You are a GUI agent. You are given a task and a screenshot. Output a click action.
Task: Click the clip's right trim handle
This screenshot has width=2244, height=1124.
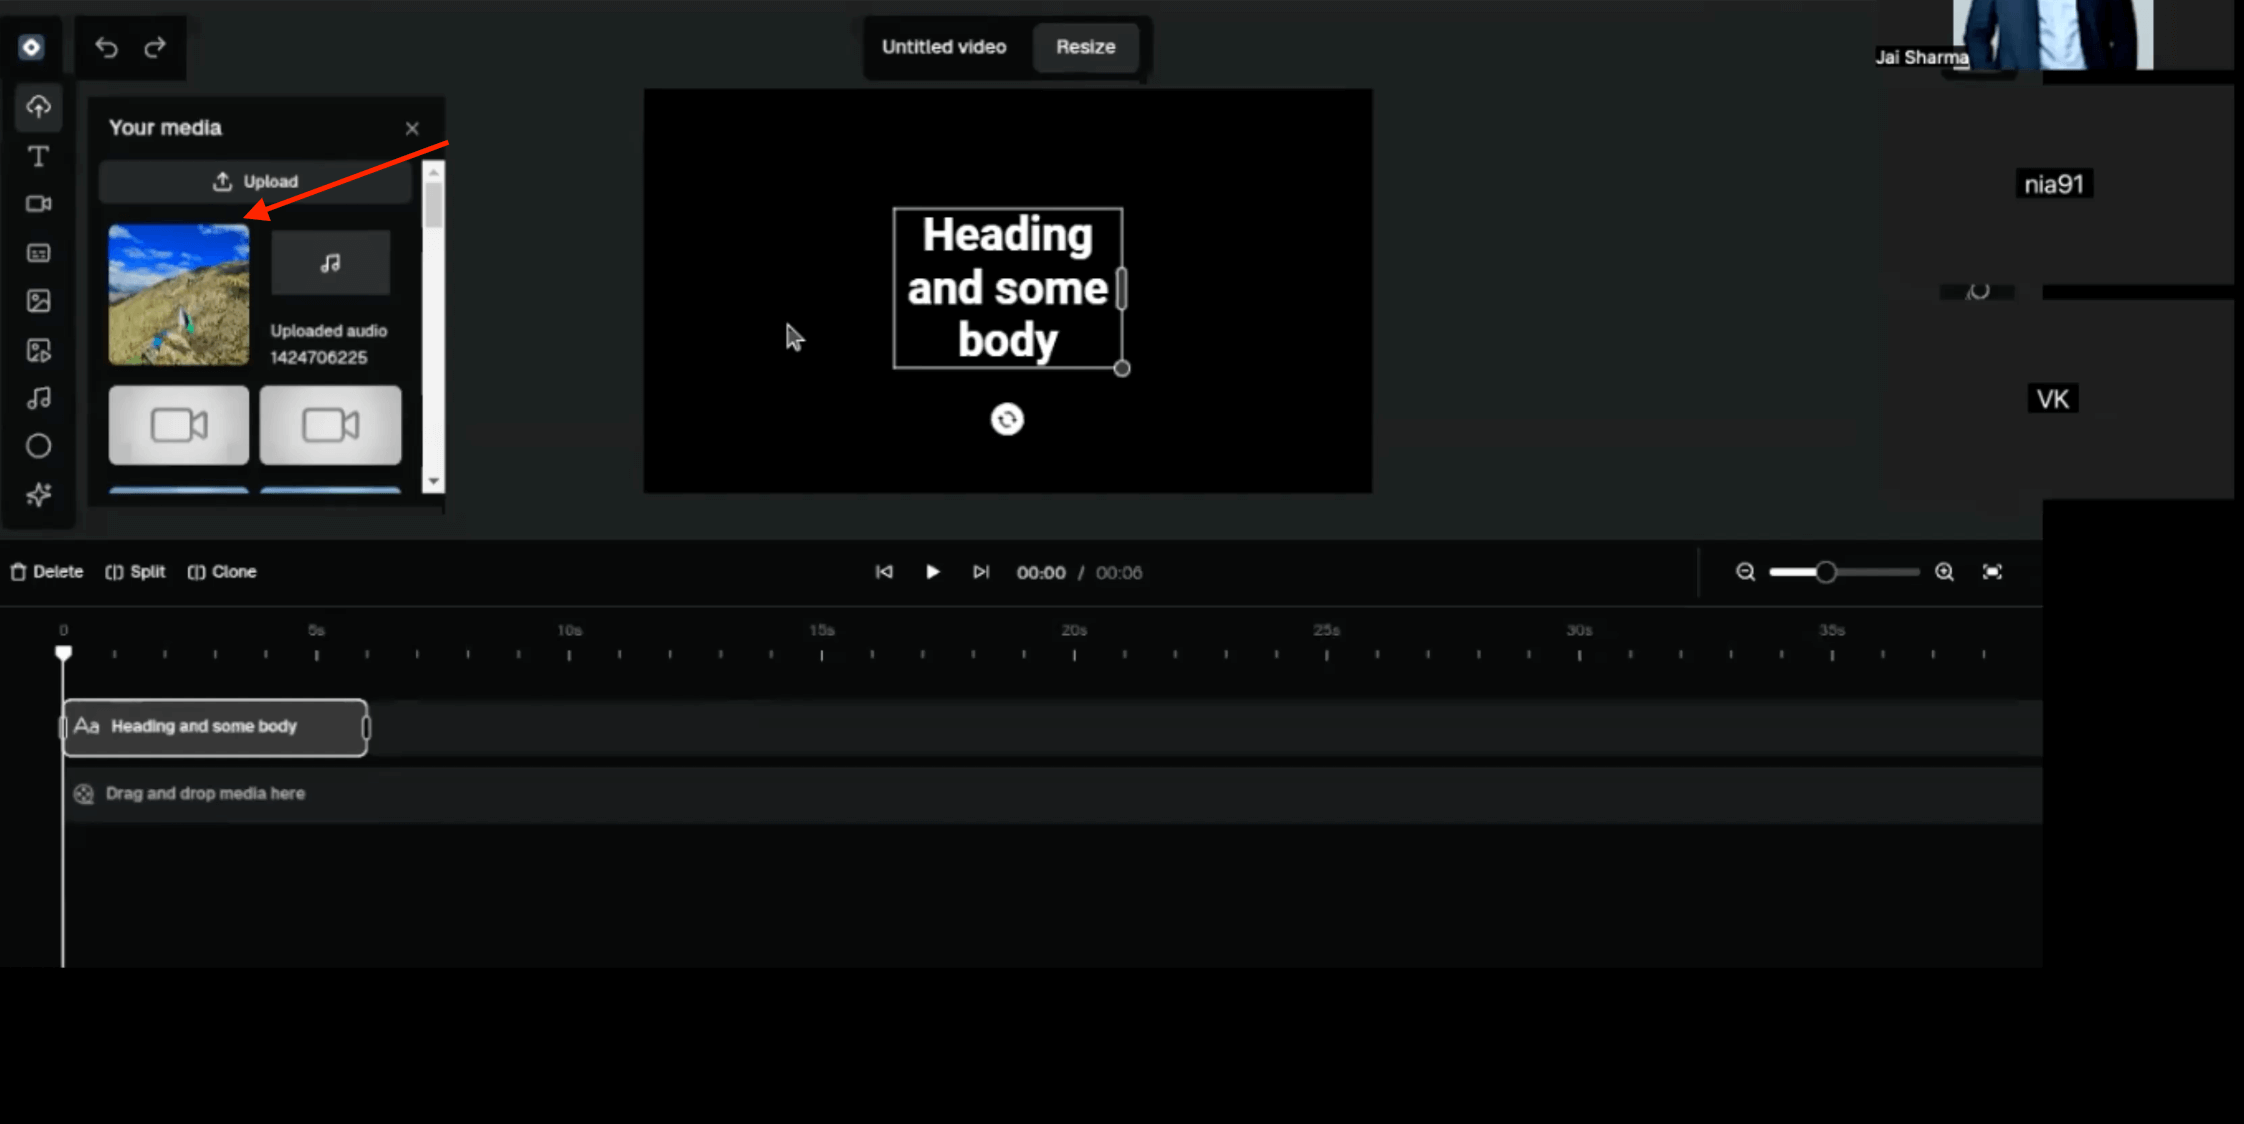(x=366, y=727)
